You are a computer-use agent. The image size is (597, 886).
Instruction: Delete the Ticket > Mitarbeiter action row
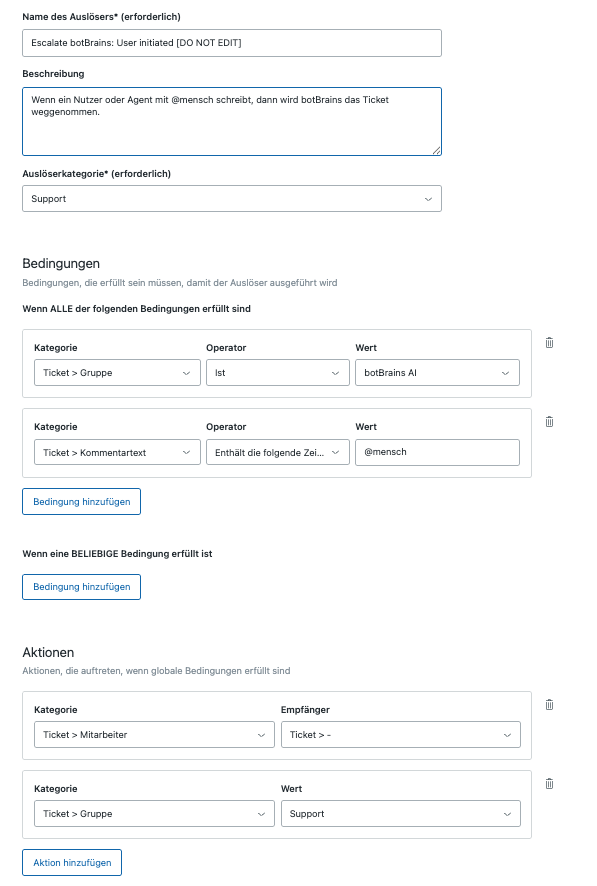[x=549, y=704]
